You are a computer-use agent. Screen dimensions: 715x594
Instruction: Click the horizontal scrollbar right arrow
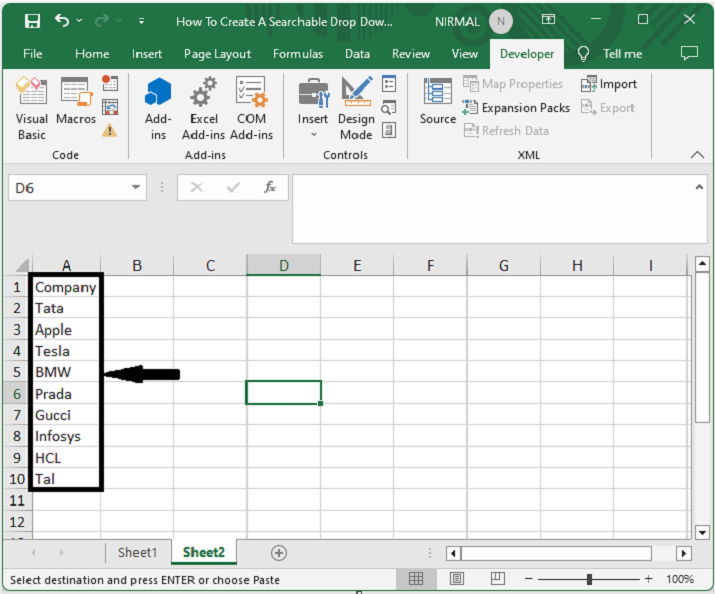click(684, 553)
